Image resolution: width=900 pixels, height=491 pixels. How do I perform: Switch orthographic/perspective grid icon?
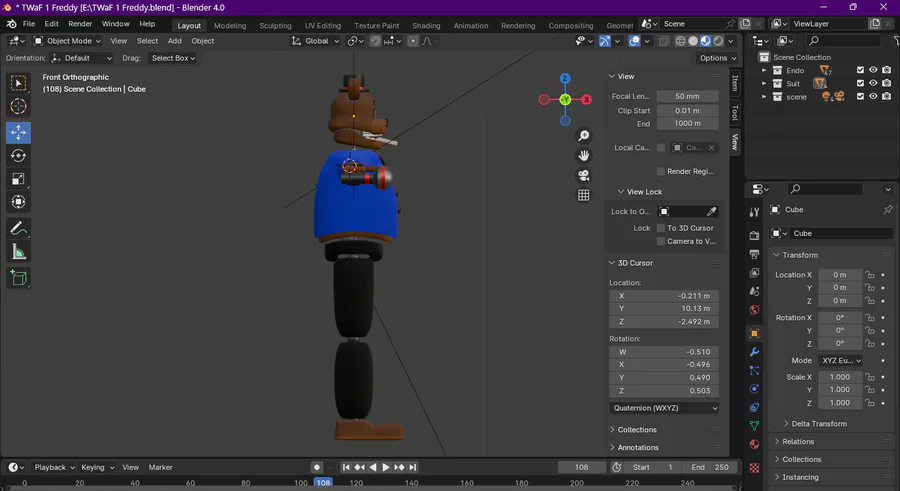pos(584,195)
